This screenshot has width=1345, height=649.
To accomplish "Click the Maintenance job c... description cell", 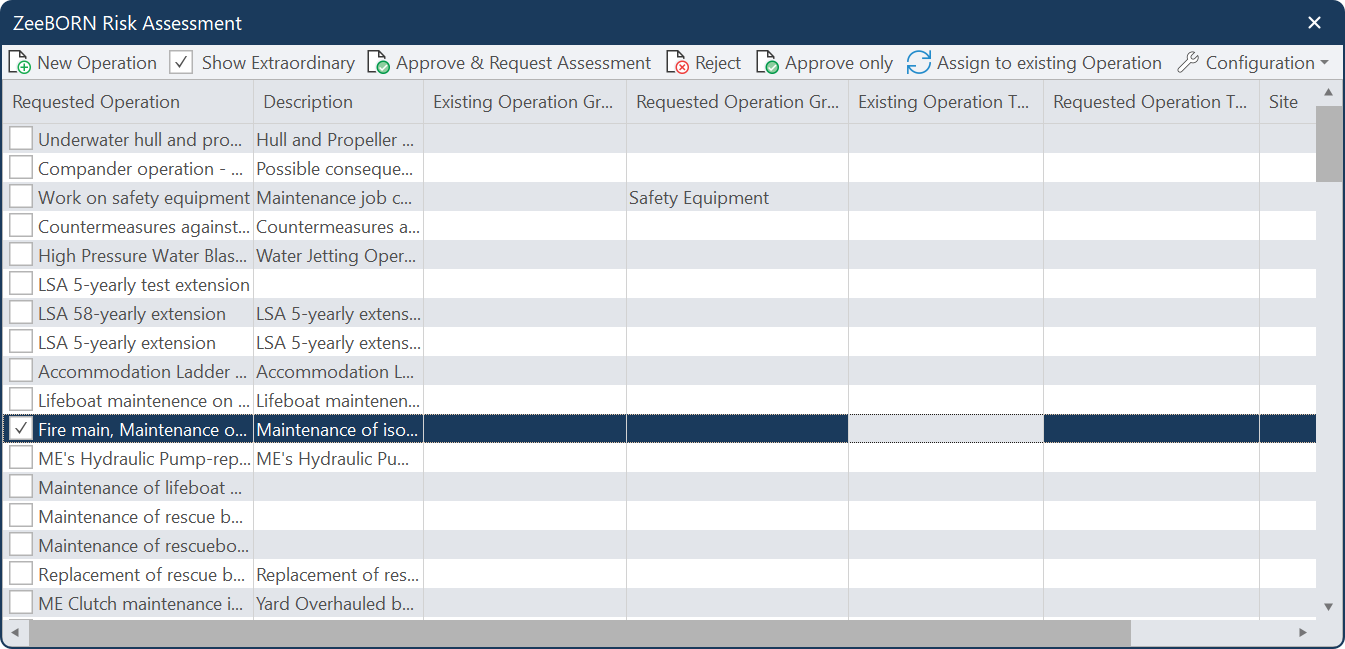I will point(339,197).
